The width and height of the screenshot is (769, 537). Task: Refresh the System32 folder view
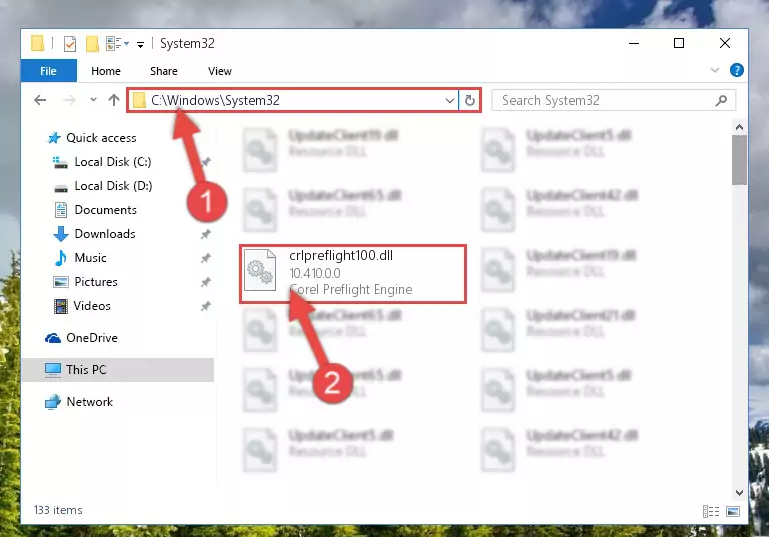tap(469, 101)
